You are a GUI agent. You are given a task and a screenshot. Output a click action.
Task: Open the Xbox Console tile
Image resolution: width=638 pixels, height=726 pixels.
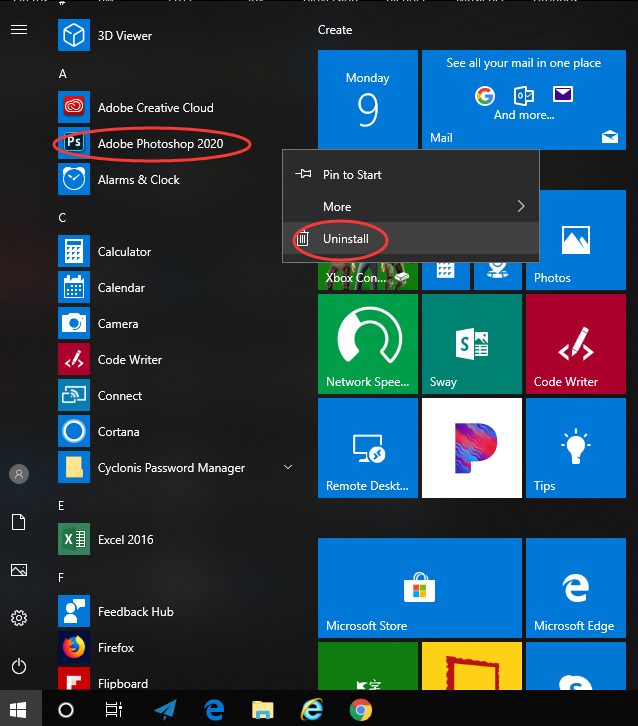click(x=368, y=276)
